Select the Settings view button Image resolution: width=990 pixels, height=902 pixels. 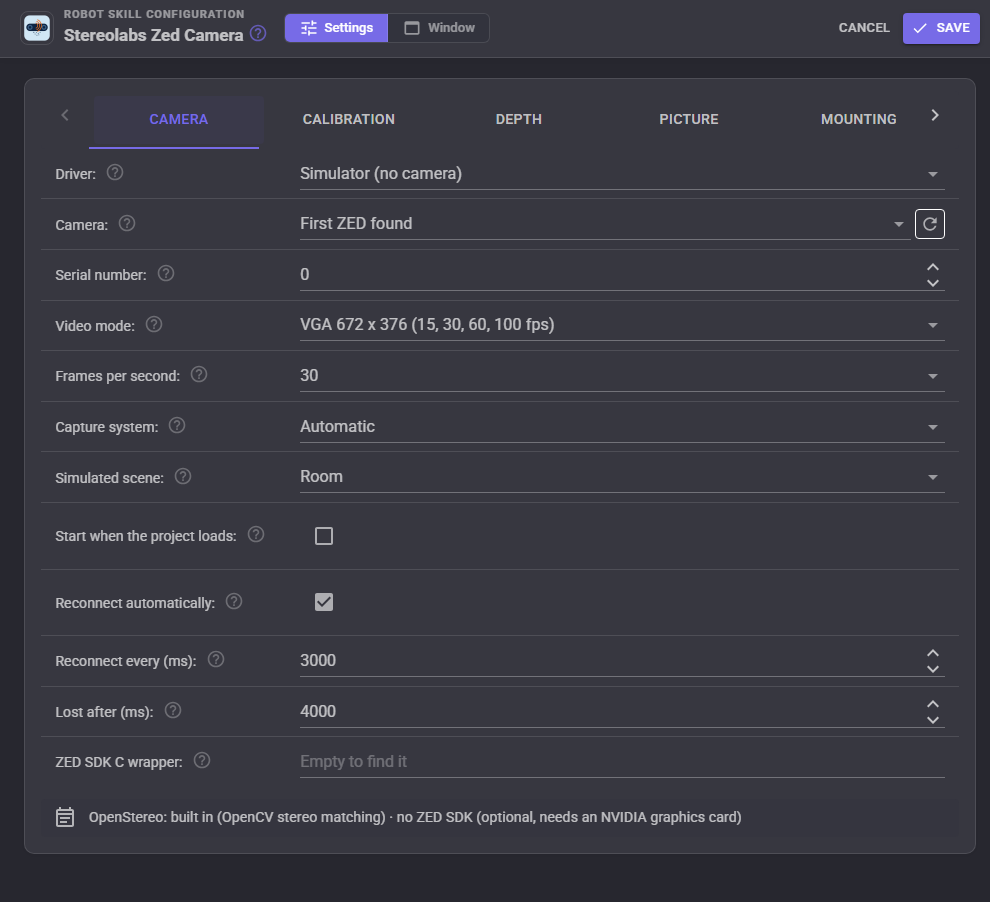click(x=337, y=28)
